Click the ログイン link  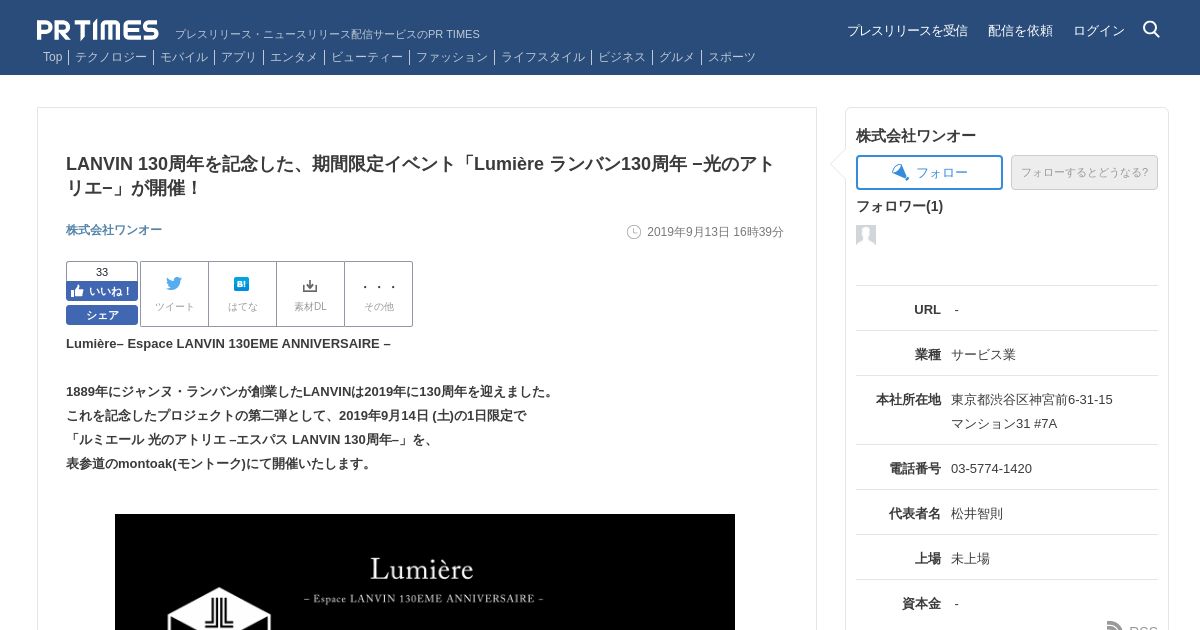point(1099,31)
